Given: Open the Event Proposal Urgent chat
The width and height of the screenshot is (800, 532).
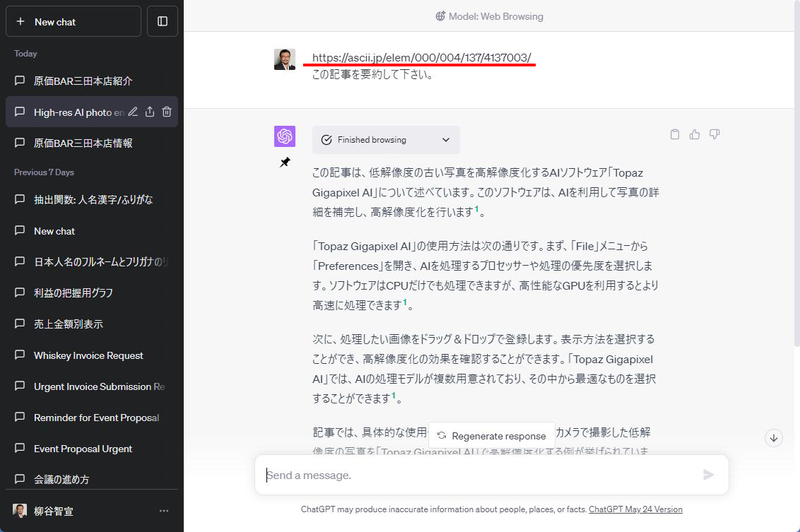Looking at the screenshot, I should tap(92, 449).
